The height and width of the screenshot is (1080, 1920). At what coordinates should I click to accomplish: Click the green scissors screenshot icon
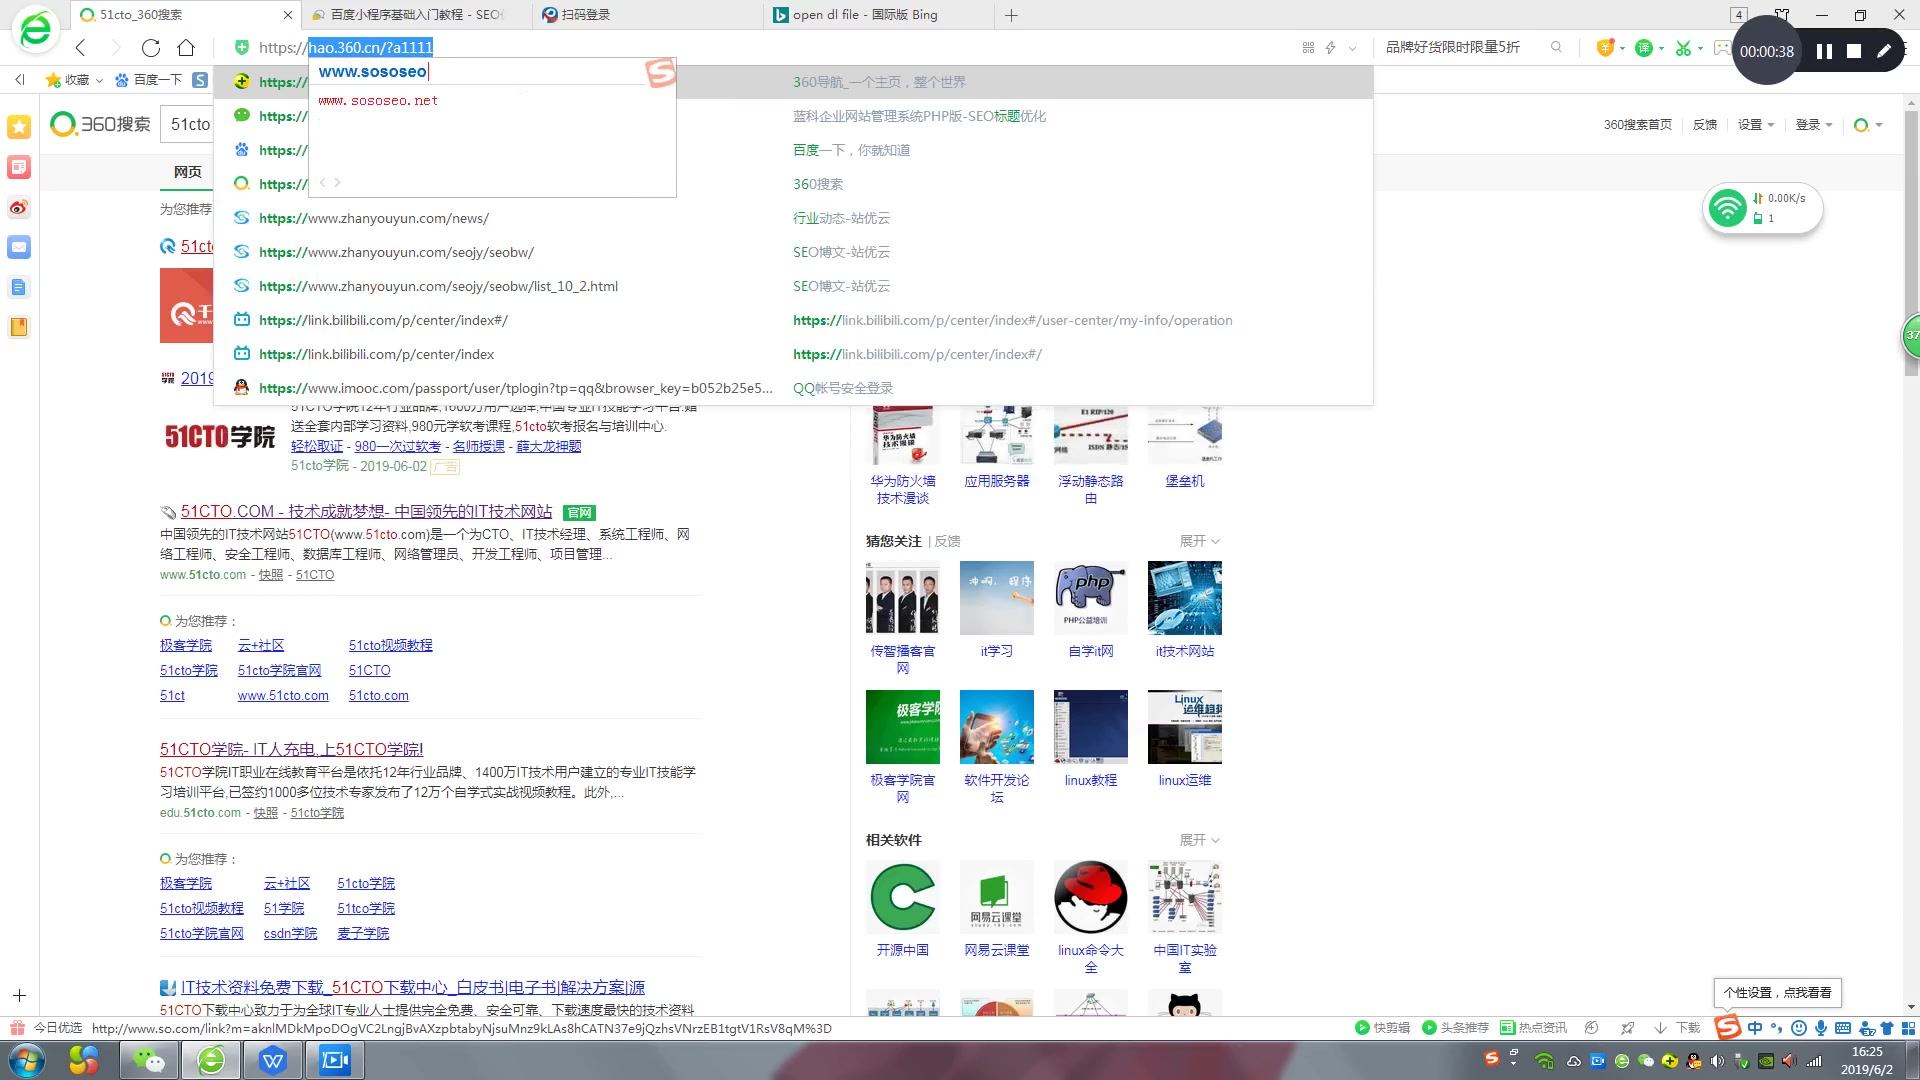1683,48
